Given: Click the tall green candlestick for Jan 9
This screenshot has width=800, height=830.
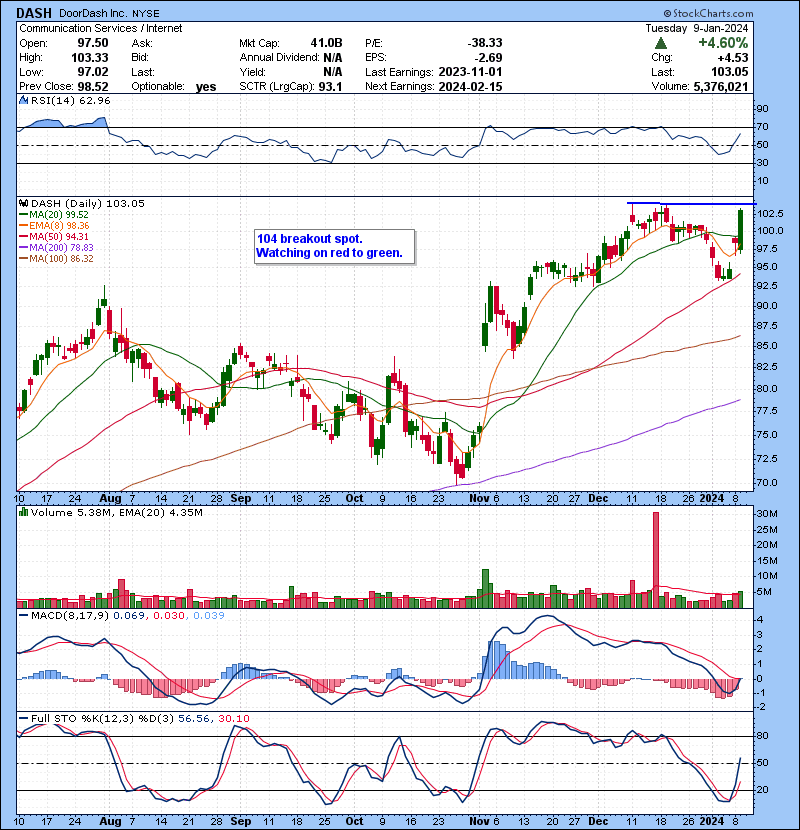Looking at the screenshot, I should [741, 230].
